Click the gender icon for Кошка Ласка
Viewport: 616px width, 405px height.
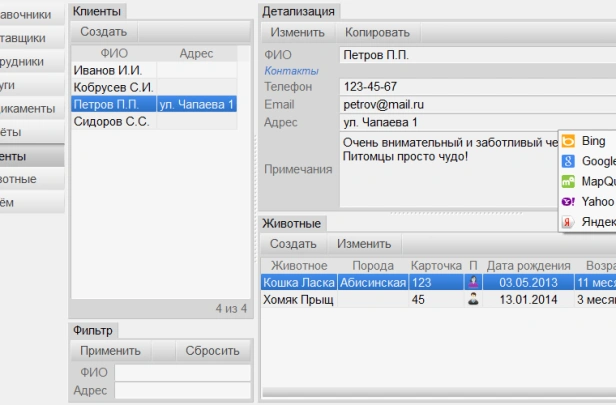click(473, 283)
